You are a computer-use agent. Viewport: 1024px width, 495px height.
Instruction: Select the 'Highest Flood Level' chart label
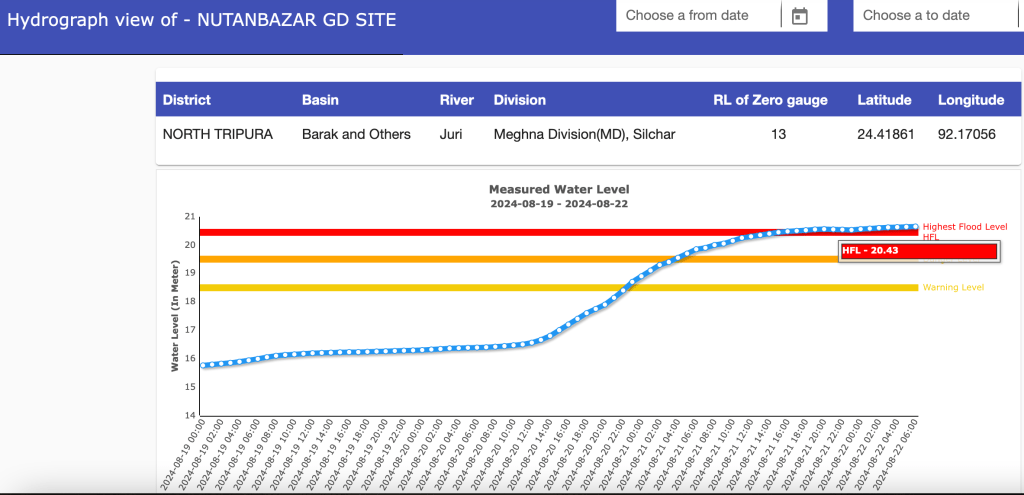964,227
